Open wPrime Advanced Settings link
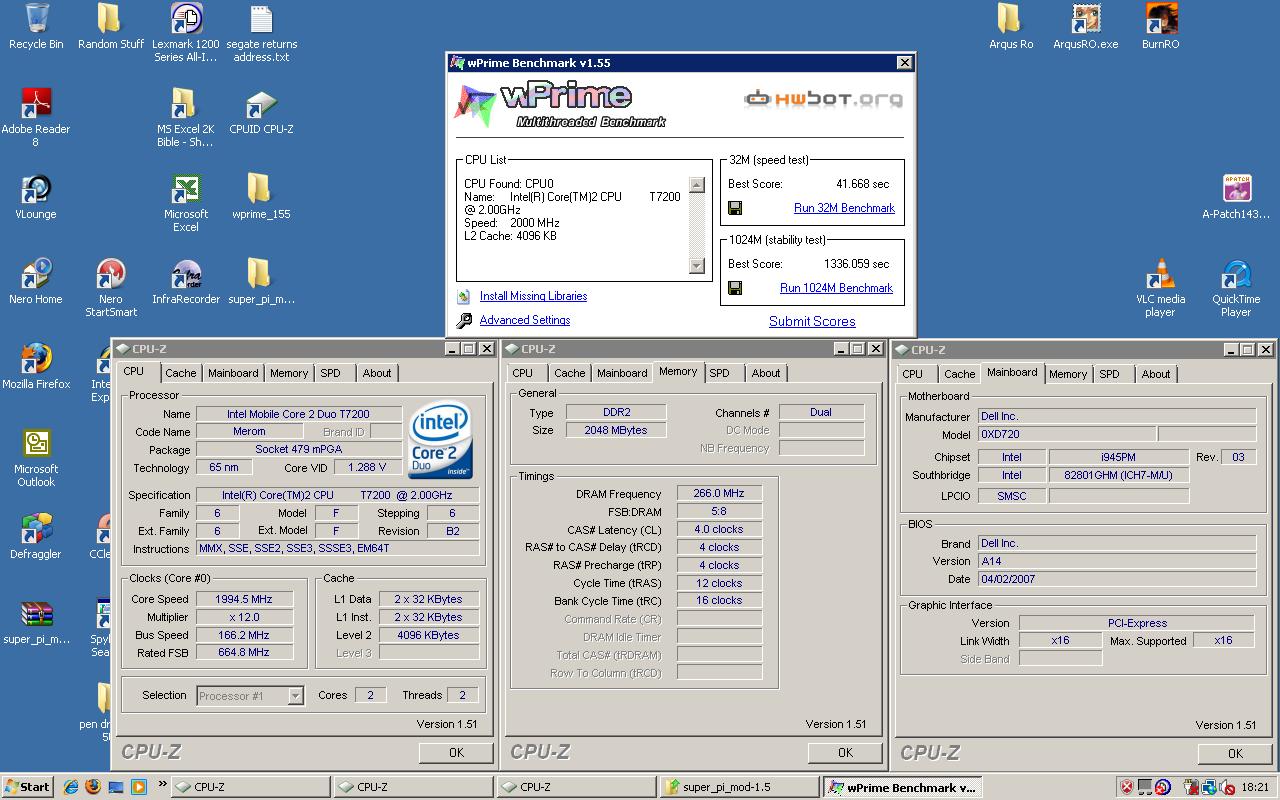1280x800 pixels. click(525, 320)
